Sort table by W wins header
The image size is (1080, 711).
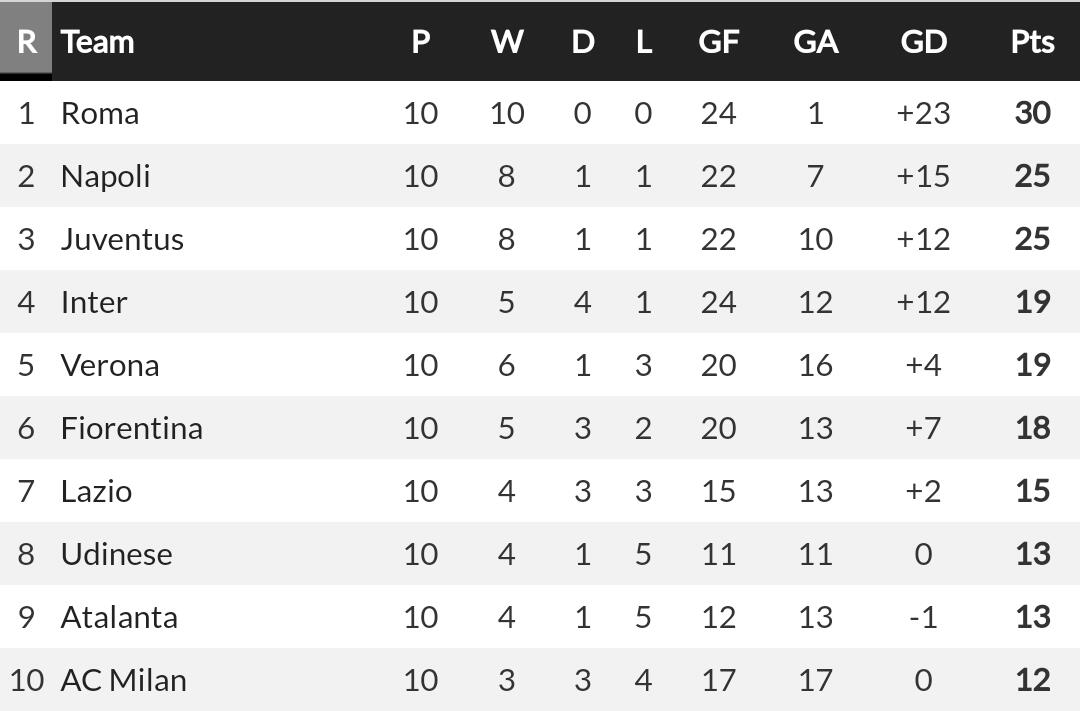[507, 42]
